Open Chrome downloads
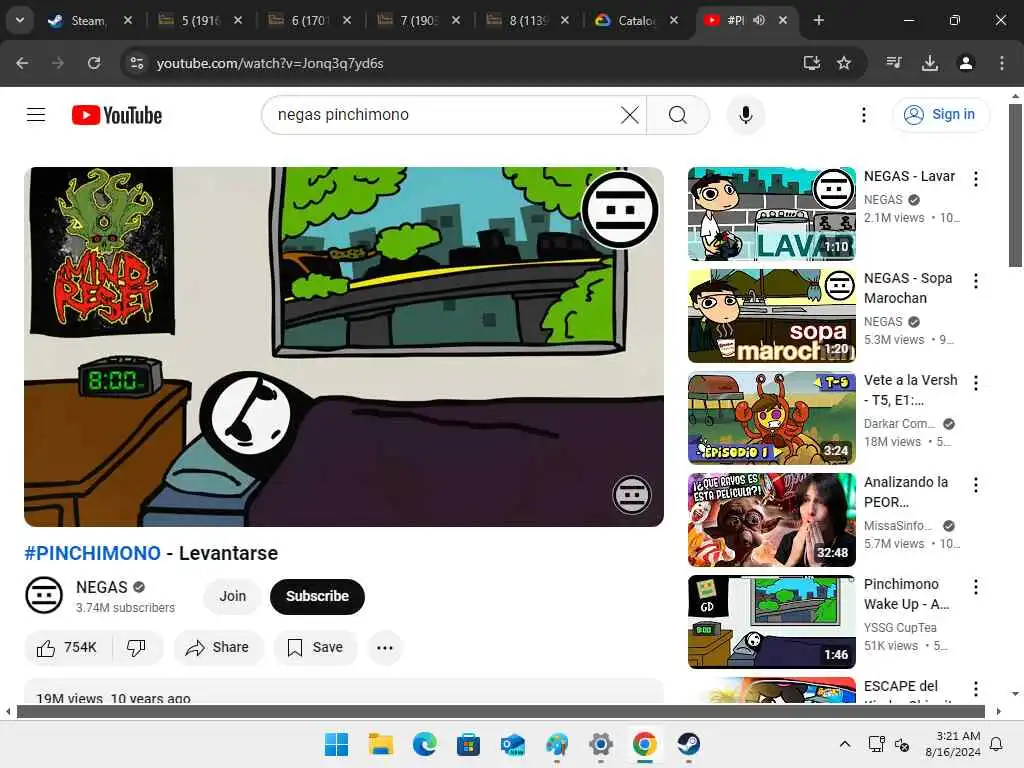 930,63
